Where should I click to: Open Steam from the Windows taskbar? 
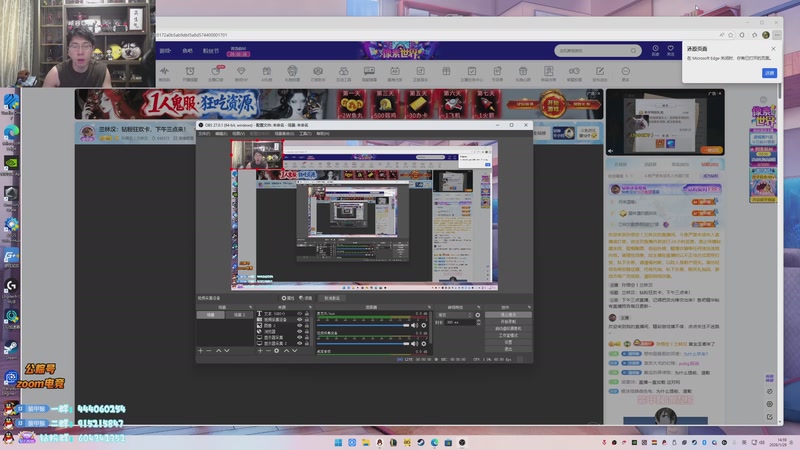click(420, 442)
